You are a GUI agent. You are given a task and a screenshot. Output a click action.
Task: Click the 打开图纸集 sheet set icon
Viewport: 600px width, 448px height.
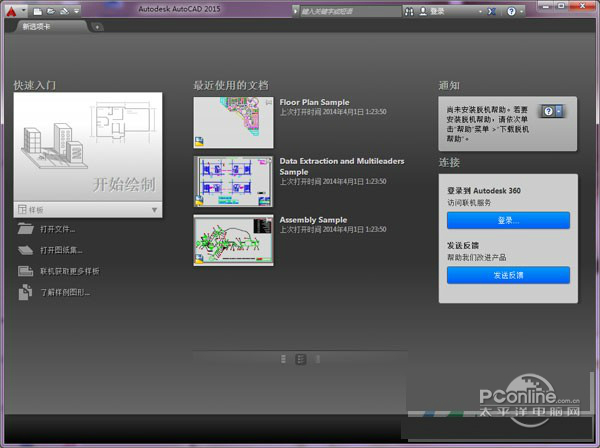tap(26, 250)
